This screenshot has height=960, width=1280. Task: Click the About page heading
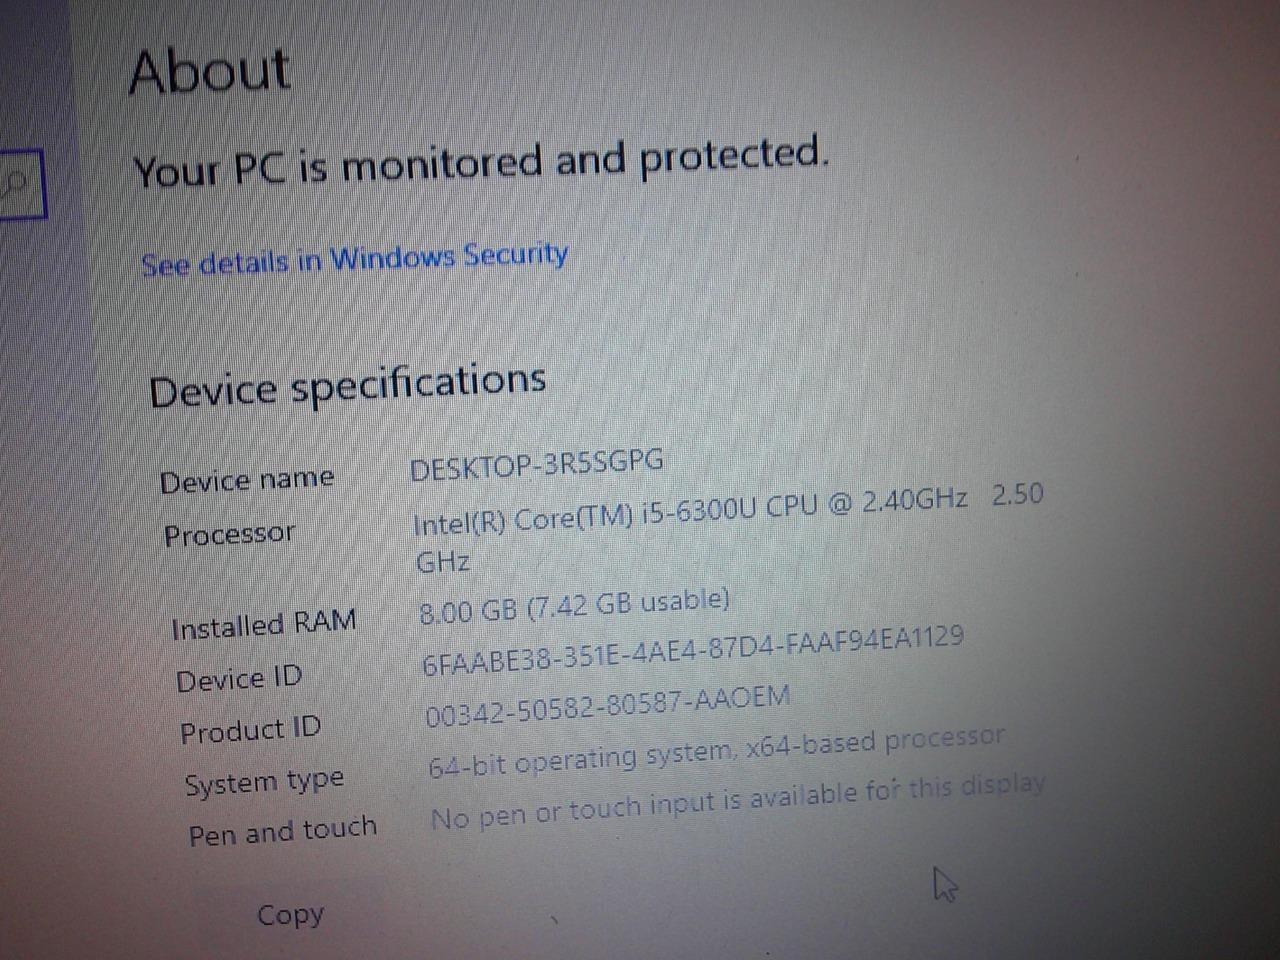210,72
